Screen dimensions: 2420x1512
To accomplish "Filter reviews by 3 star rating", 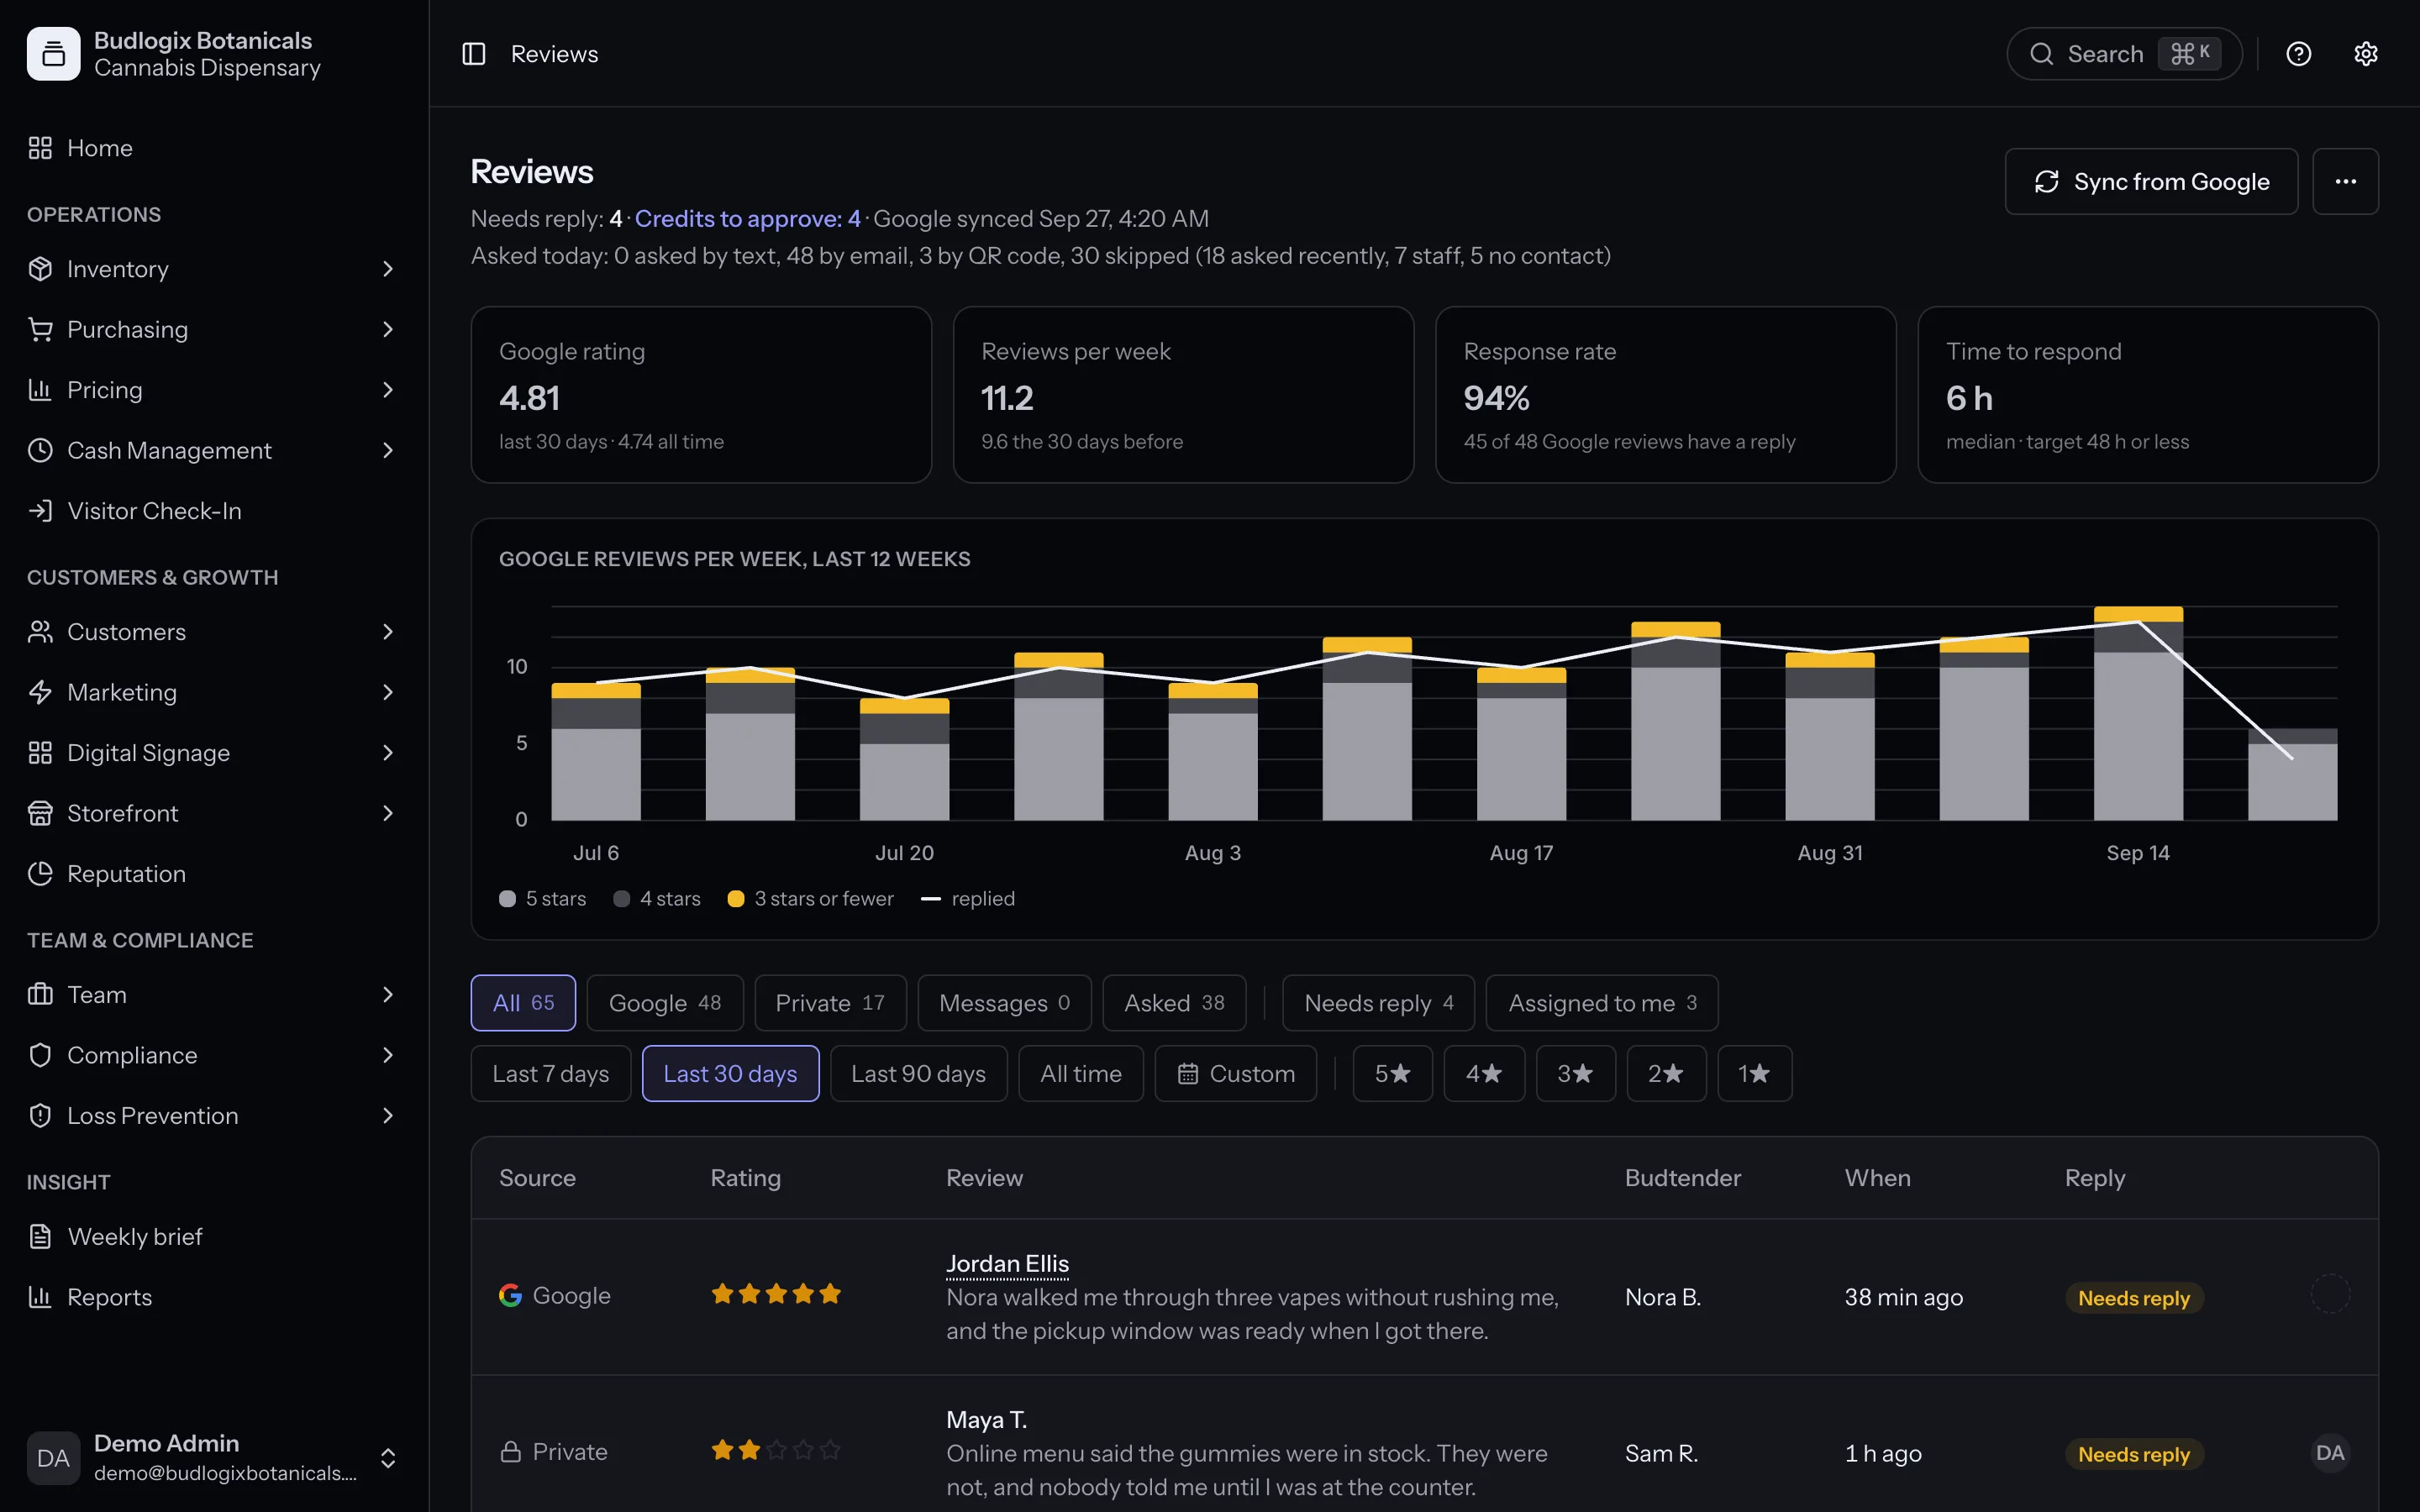I will click(x=1575, y=1073).
